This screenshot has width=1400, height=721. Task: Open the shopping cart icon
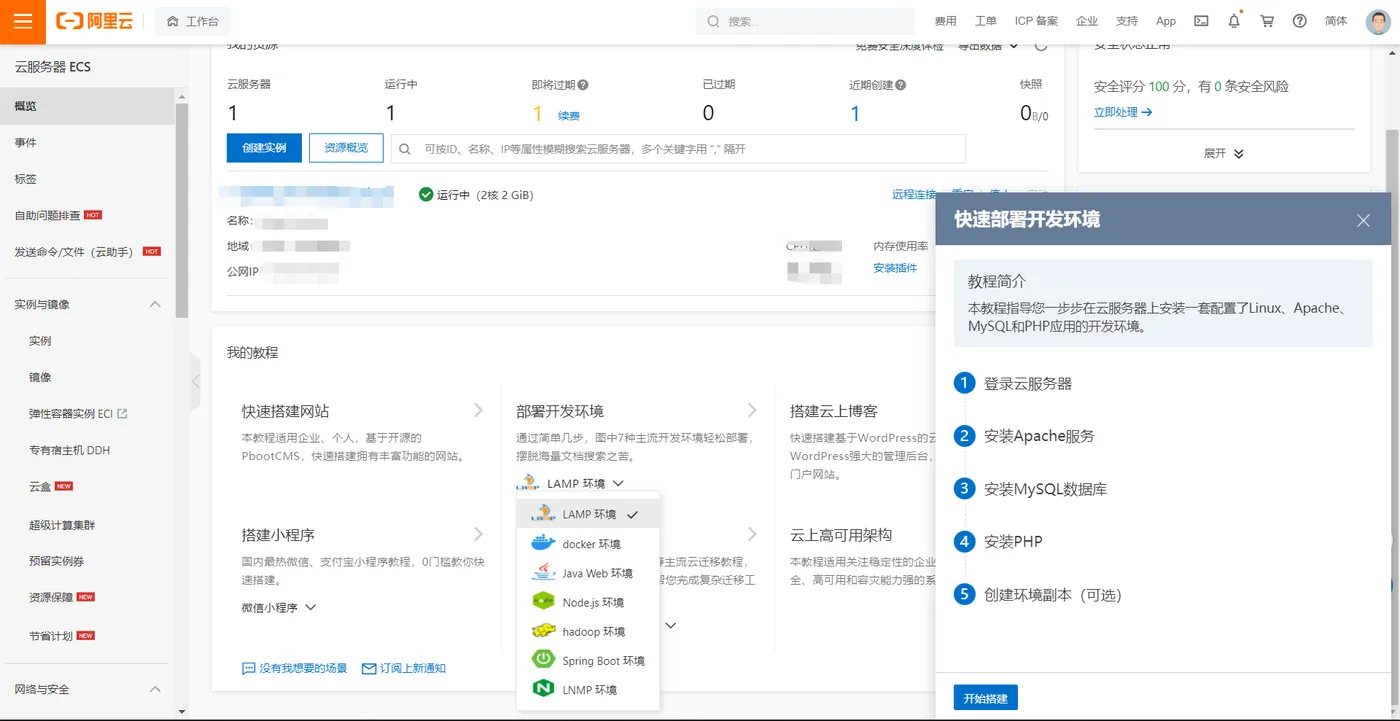pos(1267,21)
